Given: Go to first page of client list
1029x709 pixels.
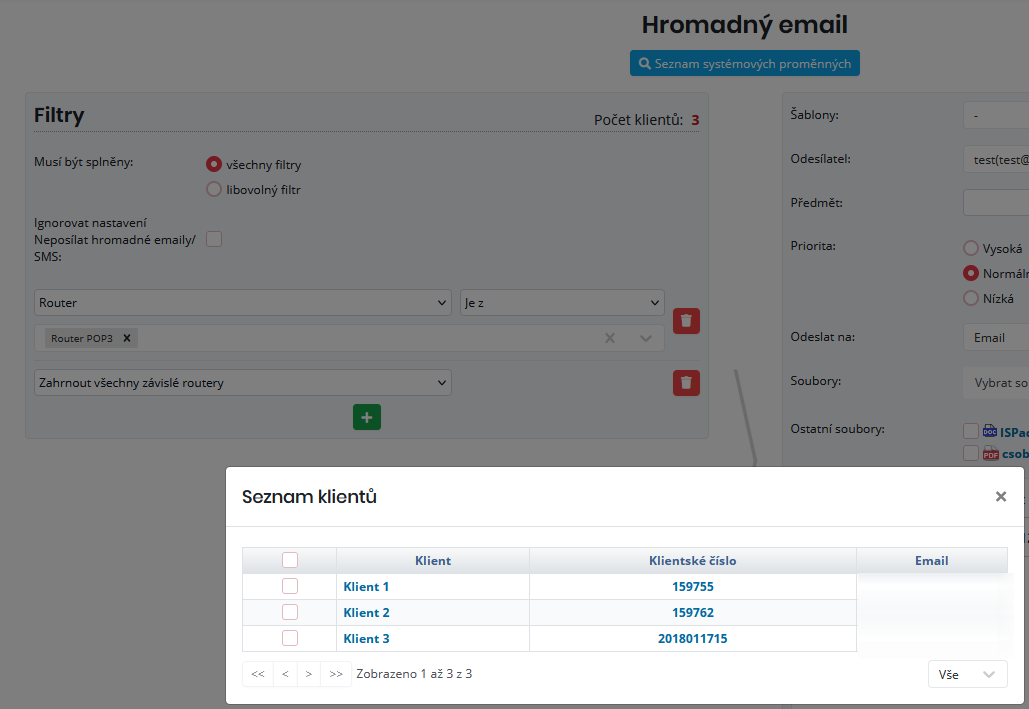Looking at the screenshot, I should pyautogui.click(x=258, y=674).
